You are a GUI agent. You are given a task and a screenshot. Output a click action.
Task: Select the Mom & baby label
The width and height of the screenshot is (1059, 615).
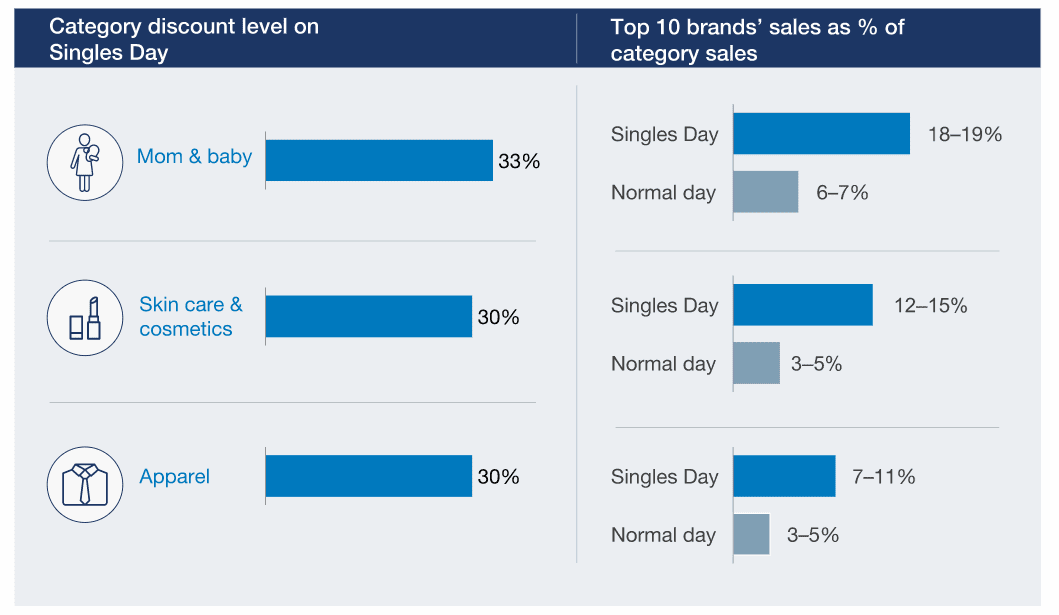194,156
